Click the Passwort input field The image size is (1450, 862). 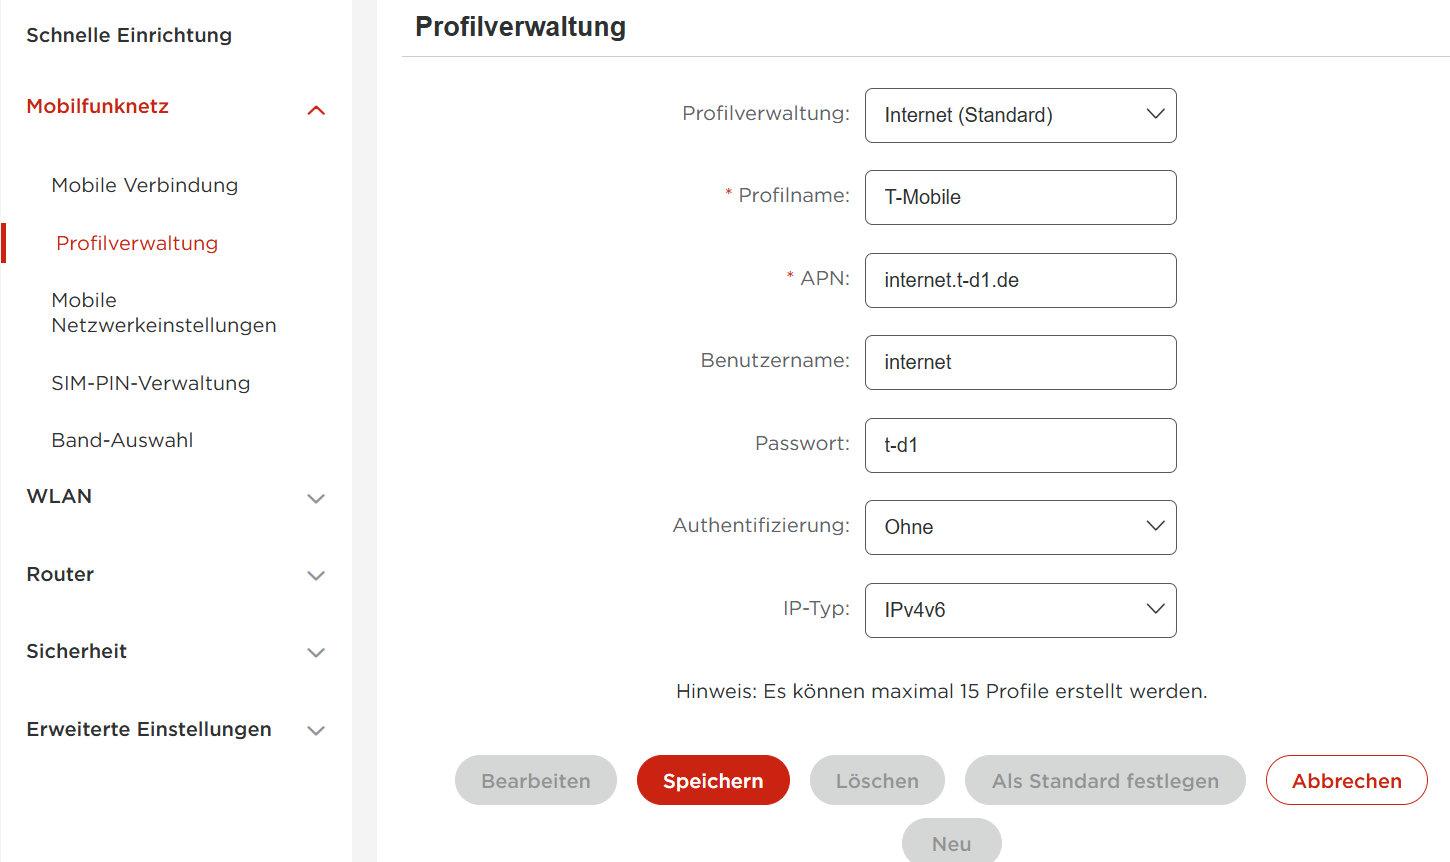point(1020,445)
